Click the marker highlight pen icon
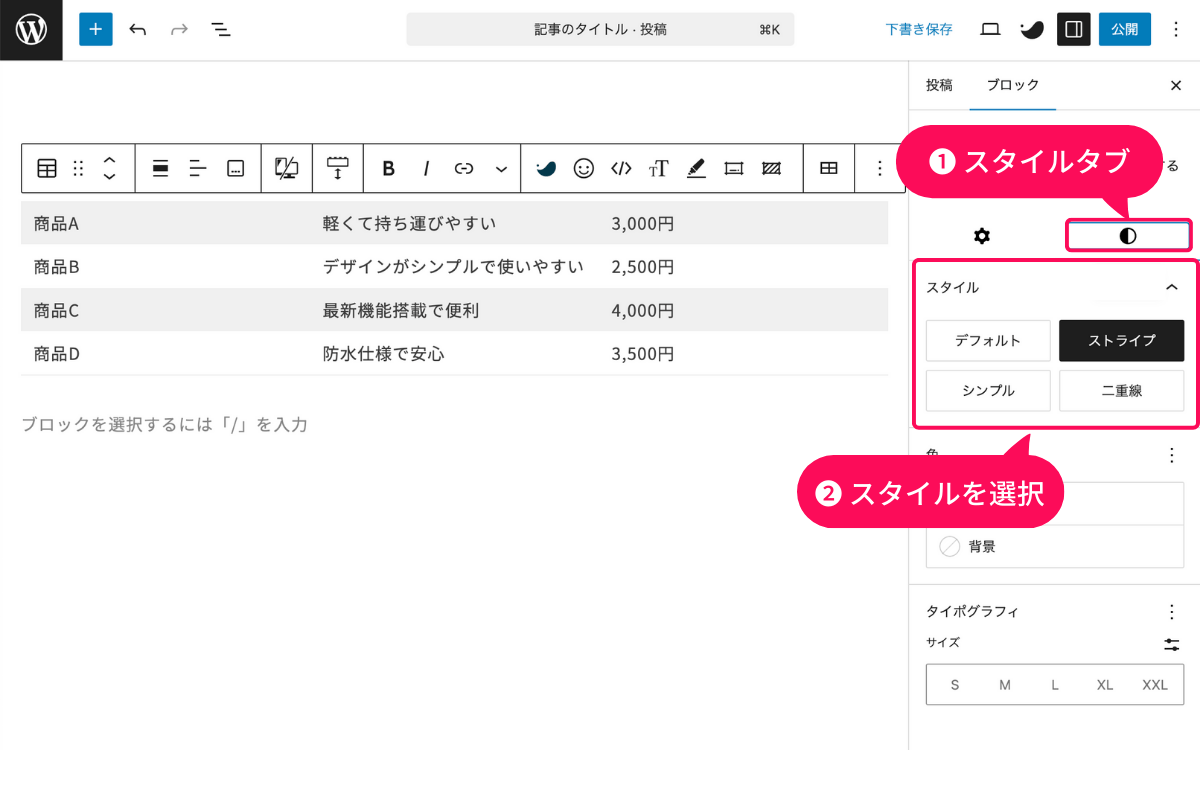Viewport: 1200px width, 800px height. pyautogui.click(x=696, y=168)
